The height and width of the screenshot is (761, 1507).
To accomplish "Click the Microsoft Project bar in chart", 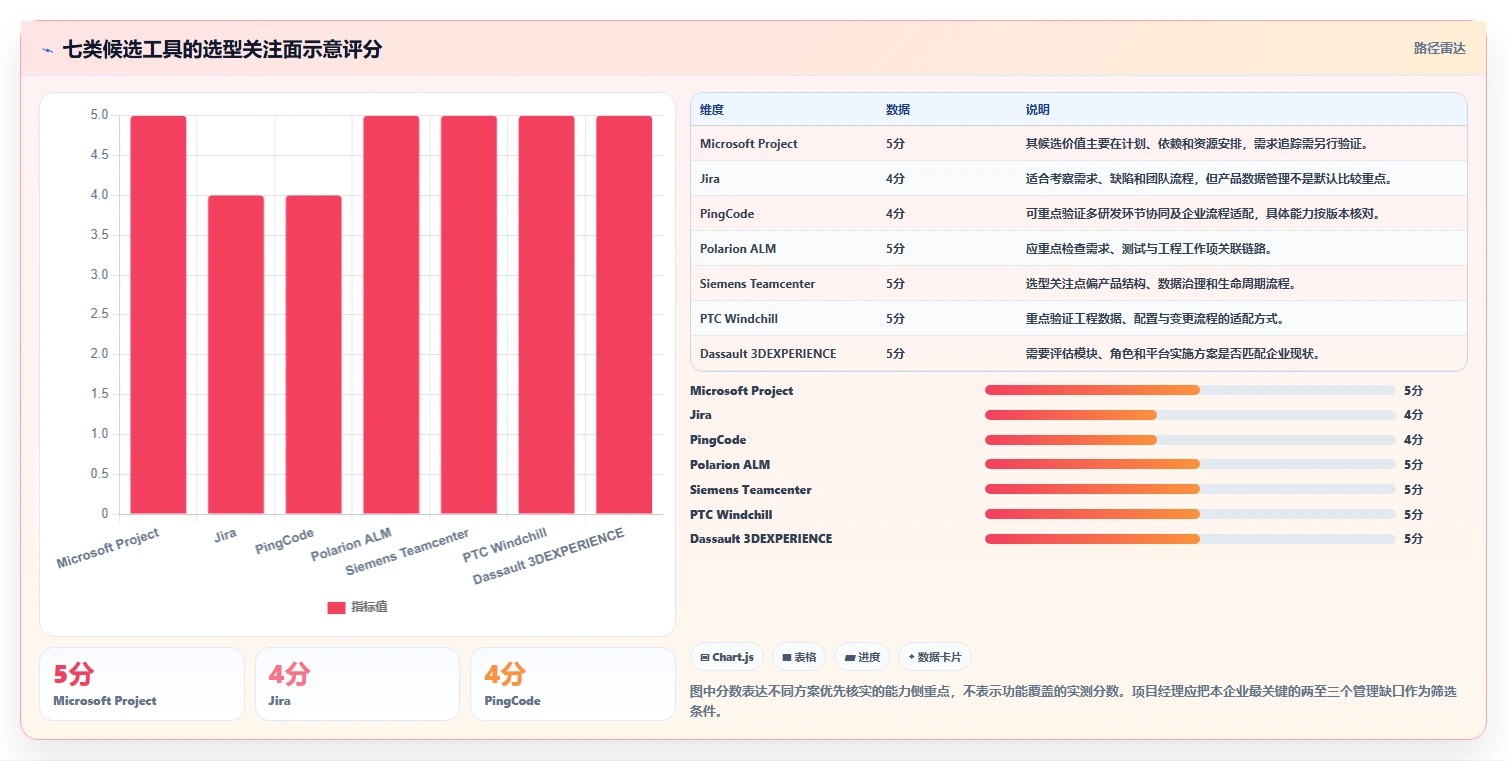I will tap(158, 315).
